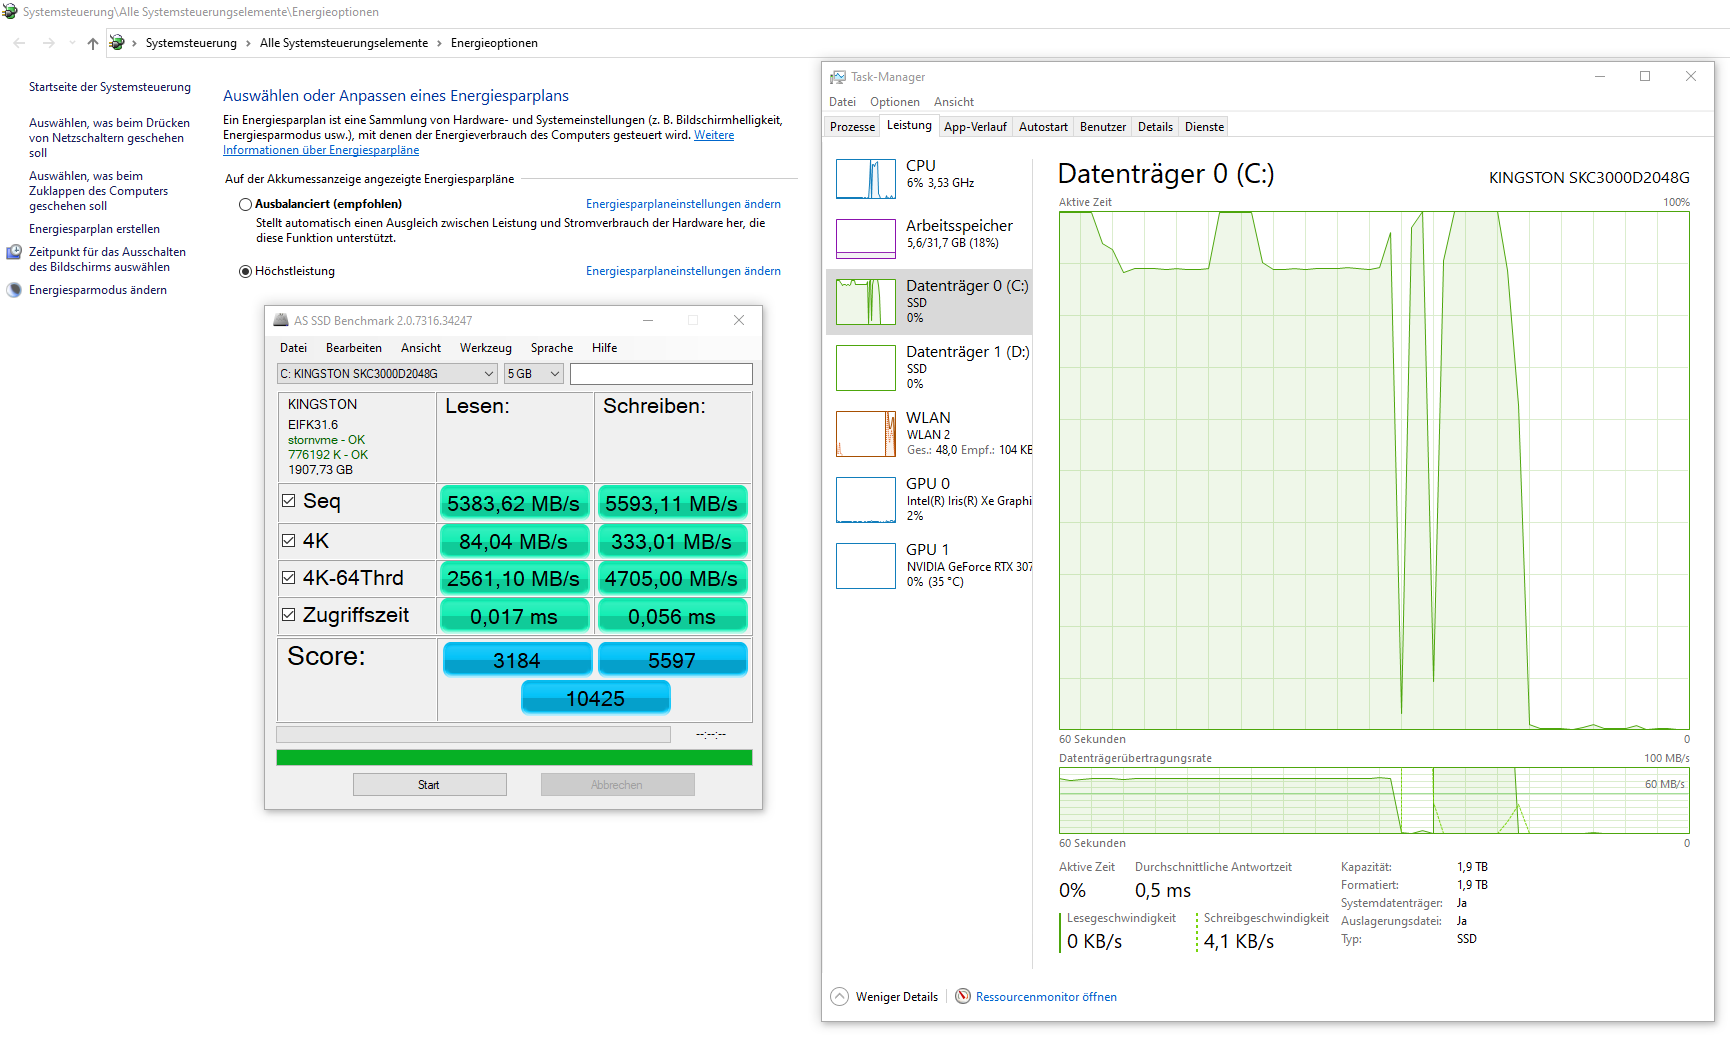The image size is (1730, 1042).
Task: Click the up-level arrow in Control Panel
Action: [93, 43]
